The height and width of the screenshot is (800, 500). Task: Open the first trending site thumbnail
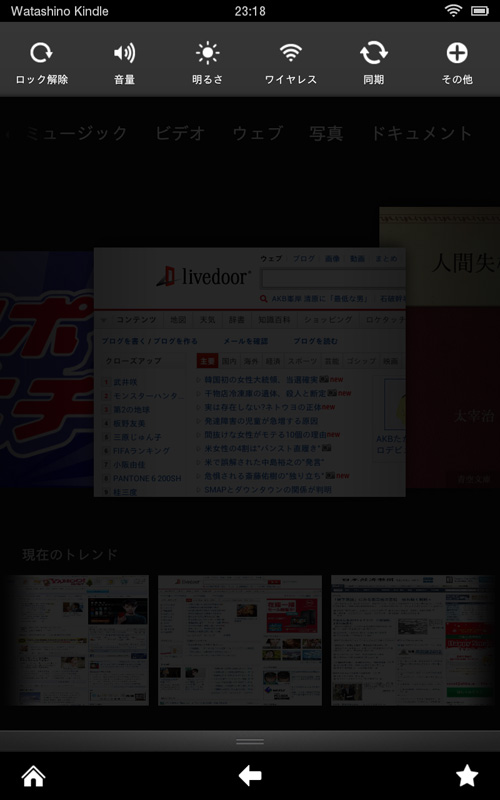click(x=78, y=640)
